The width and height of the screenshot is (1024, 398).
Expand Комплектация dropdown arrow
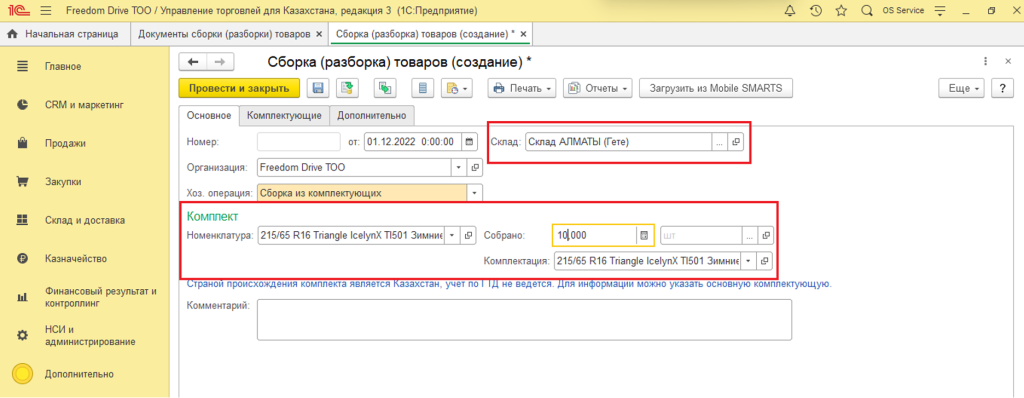748,261
